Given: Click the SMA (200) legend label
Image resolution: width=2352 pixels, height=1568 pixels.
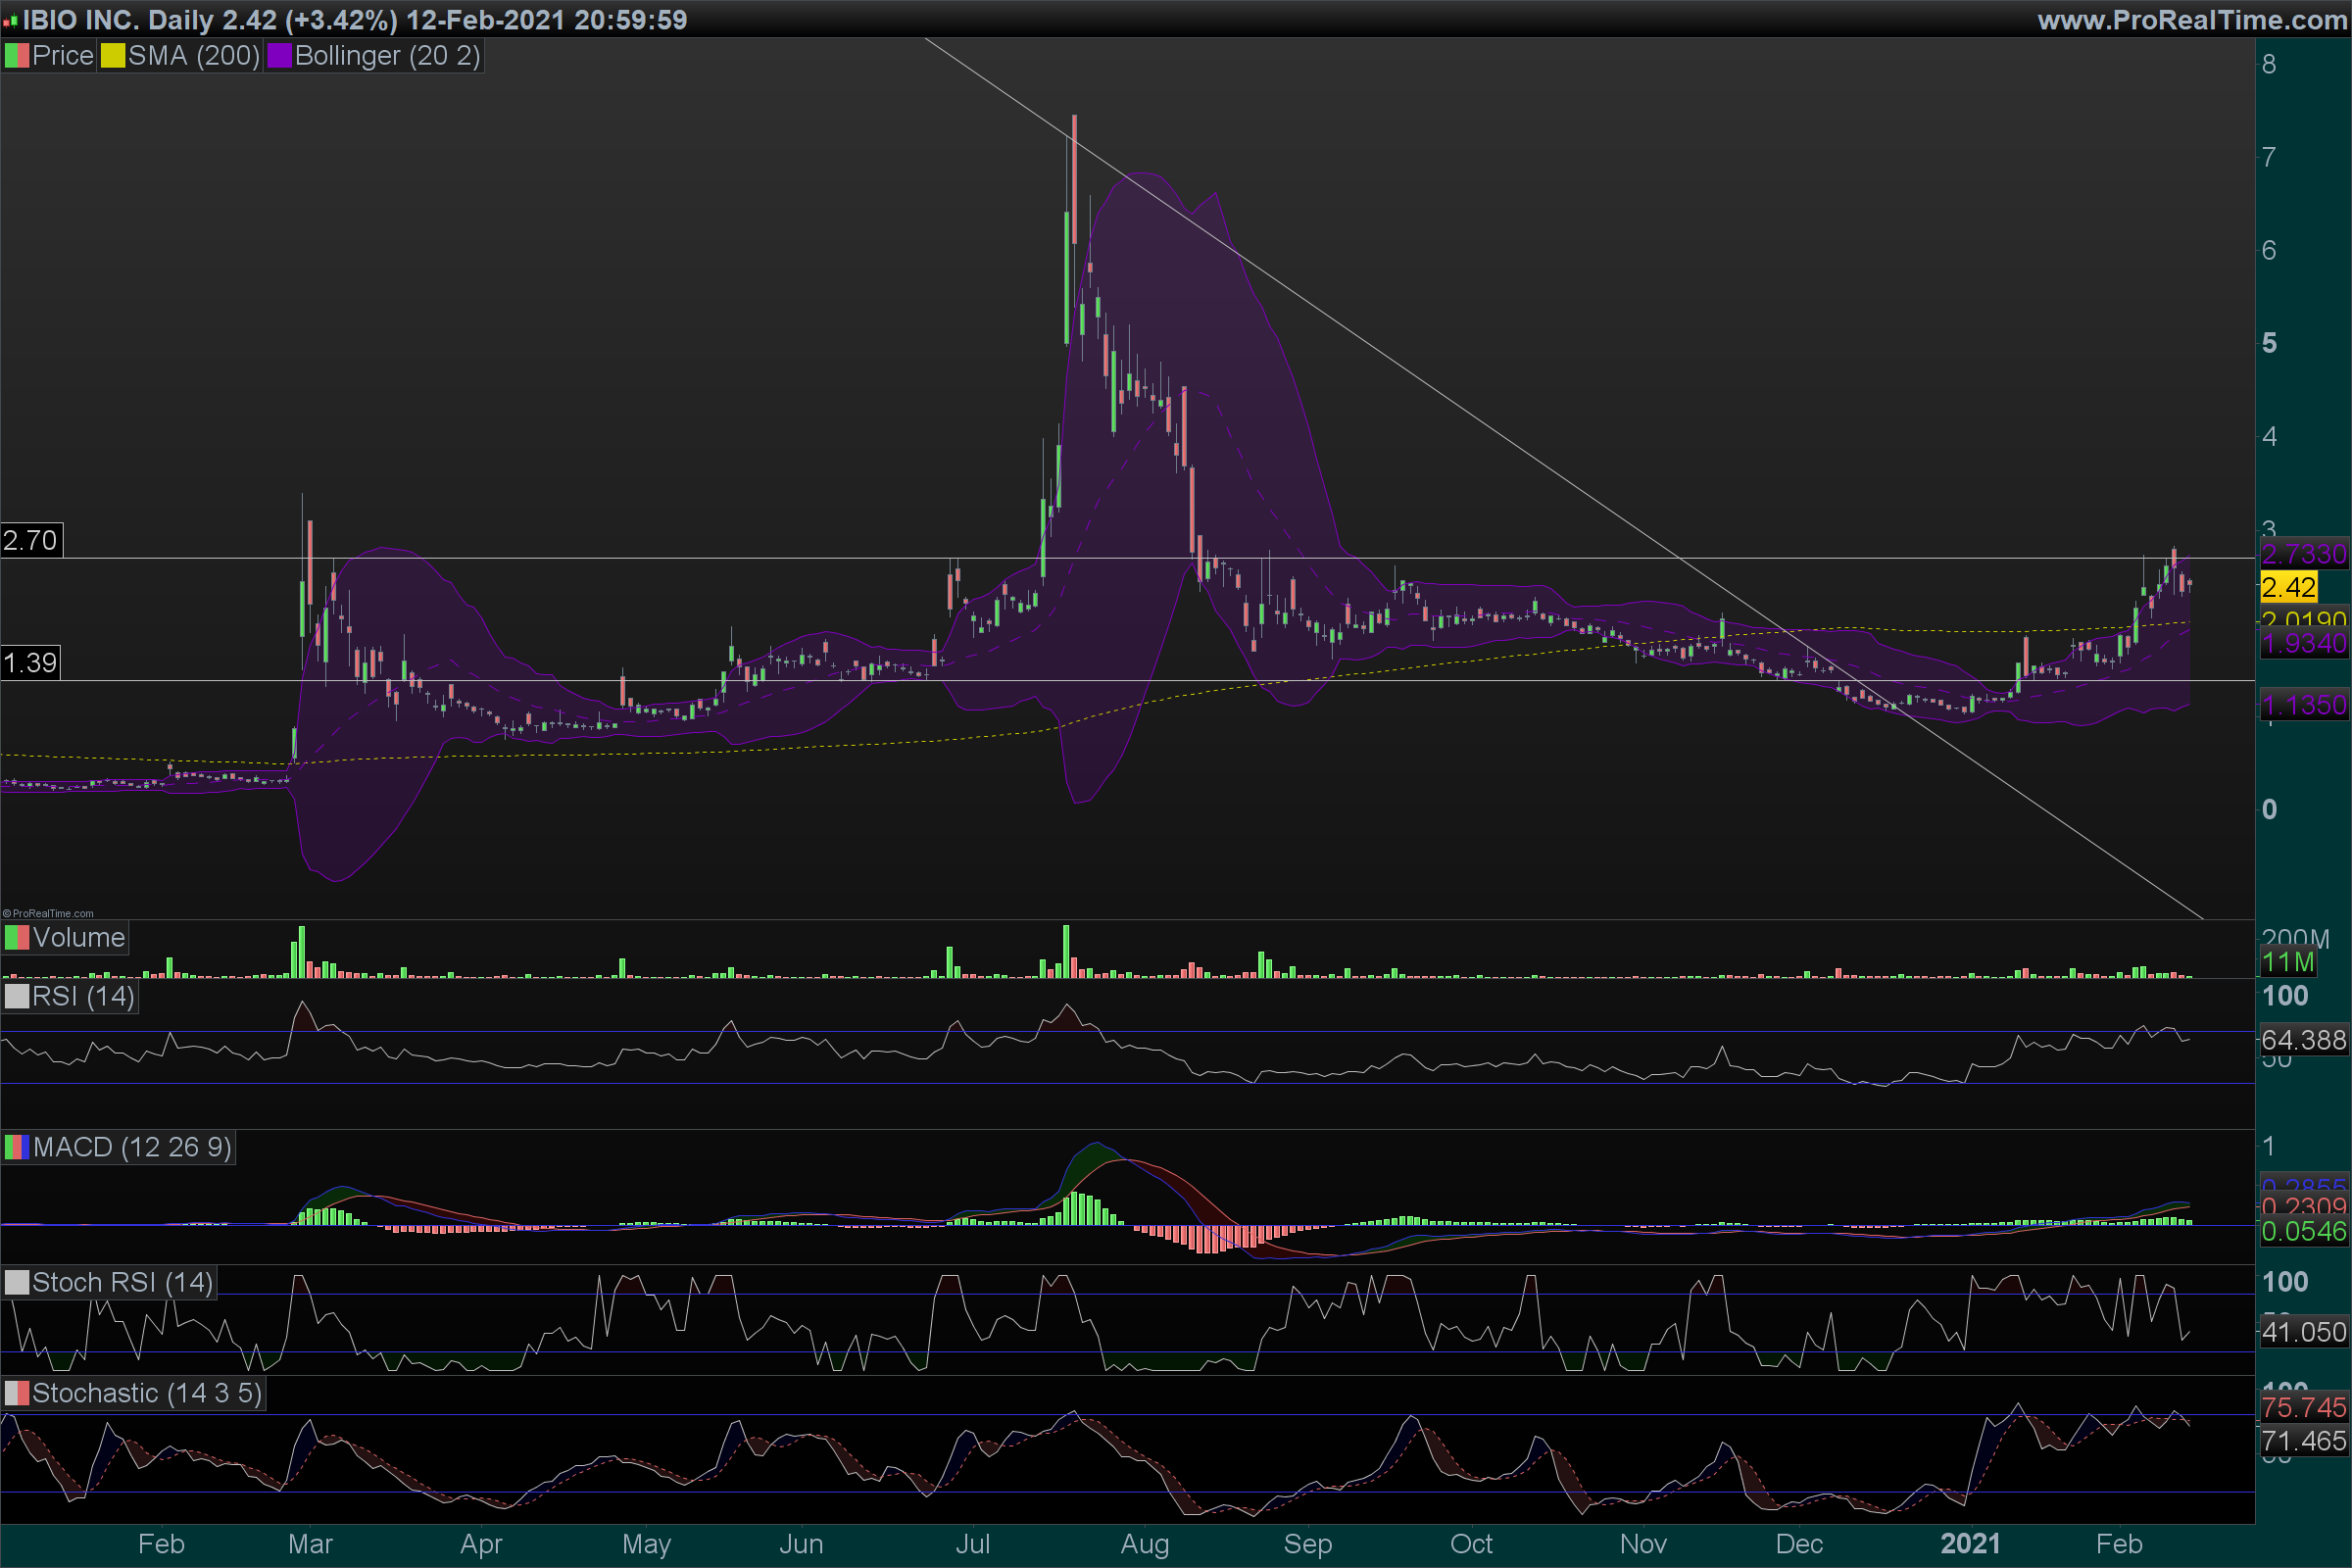Looking at the screenshot, I should [193, 56].
